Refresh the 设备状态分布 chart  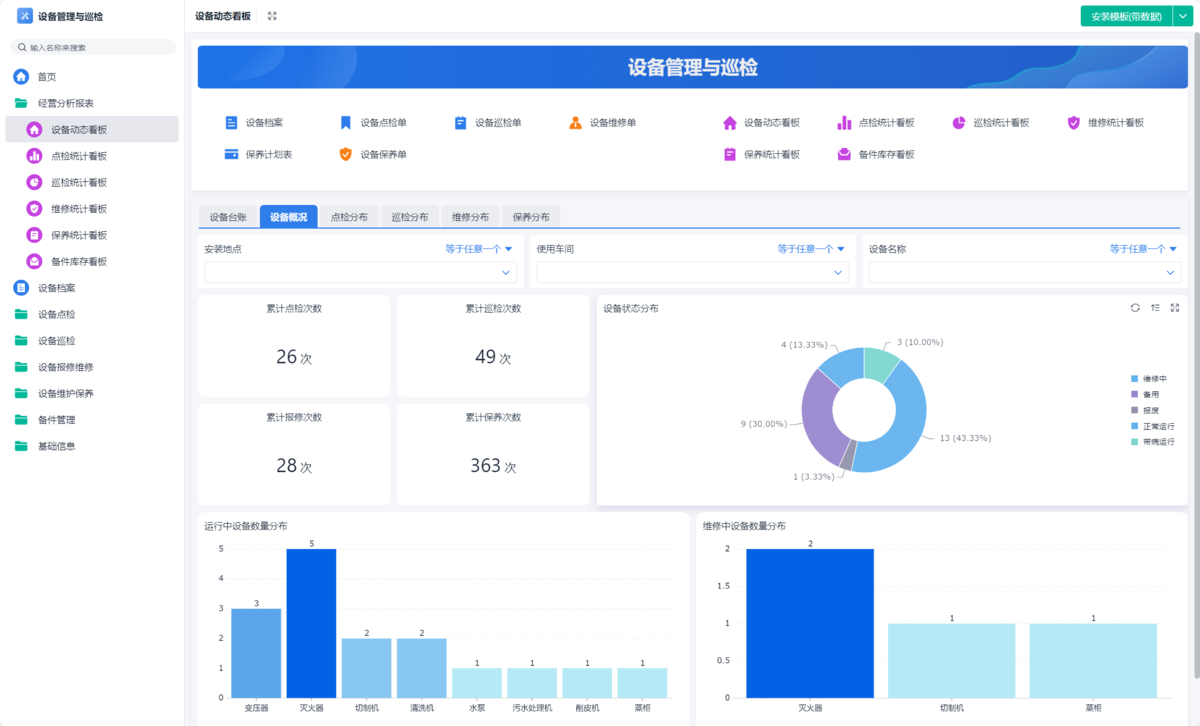(1135, 308)
